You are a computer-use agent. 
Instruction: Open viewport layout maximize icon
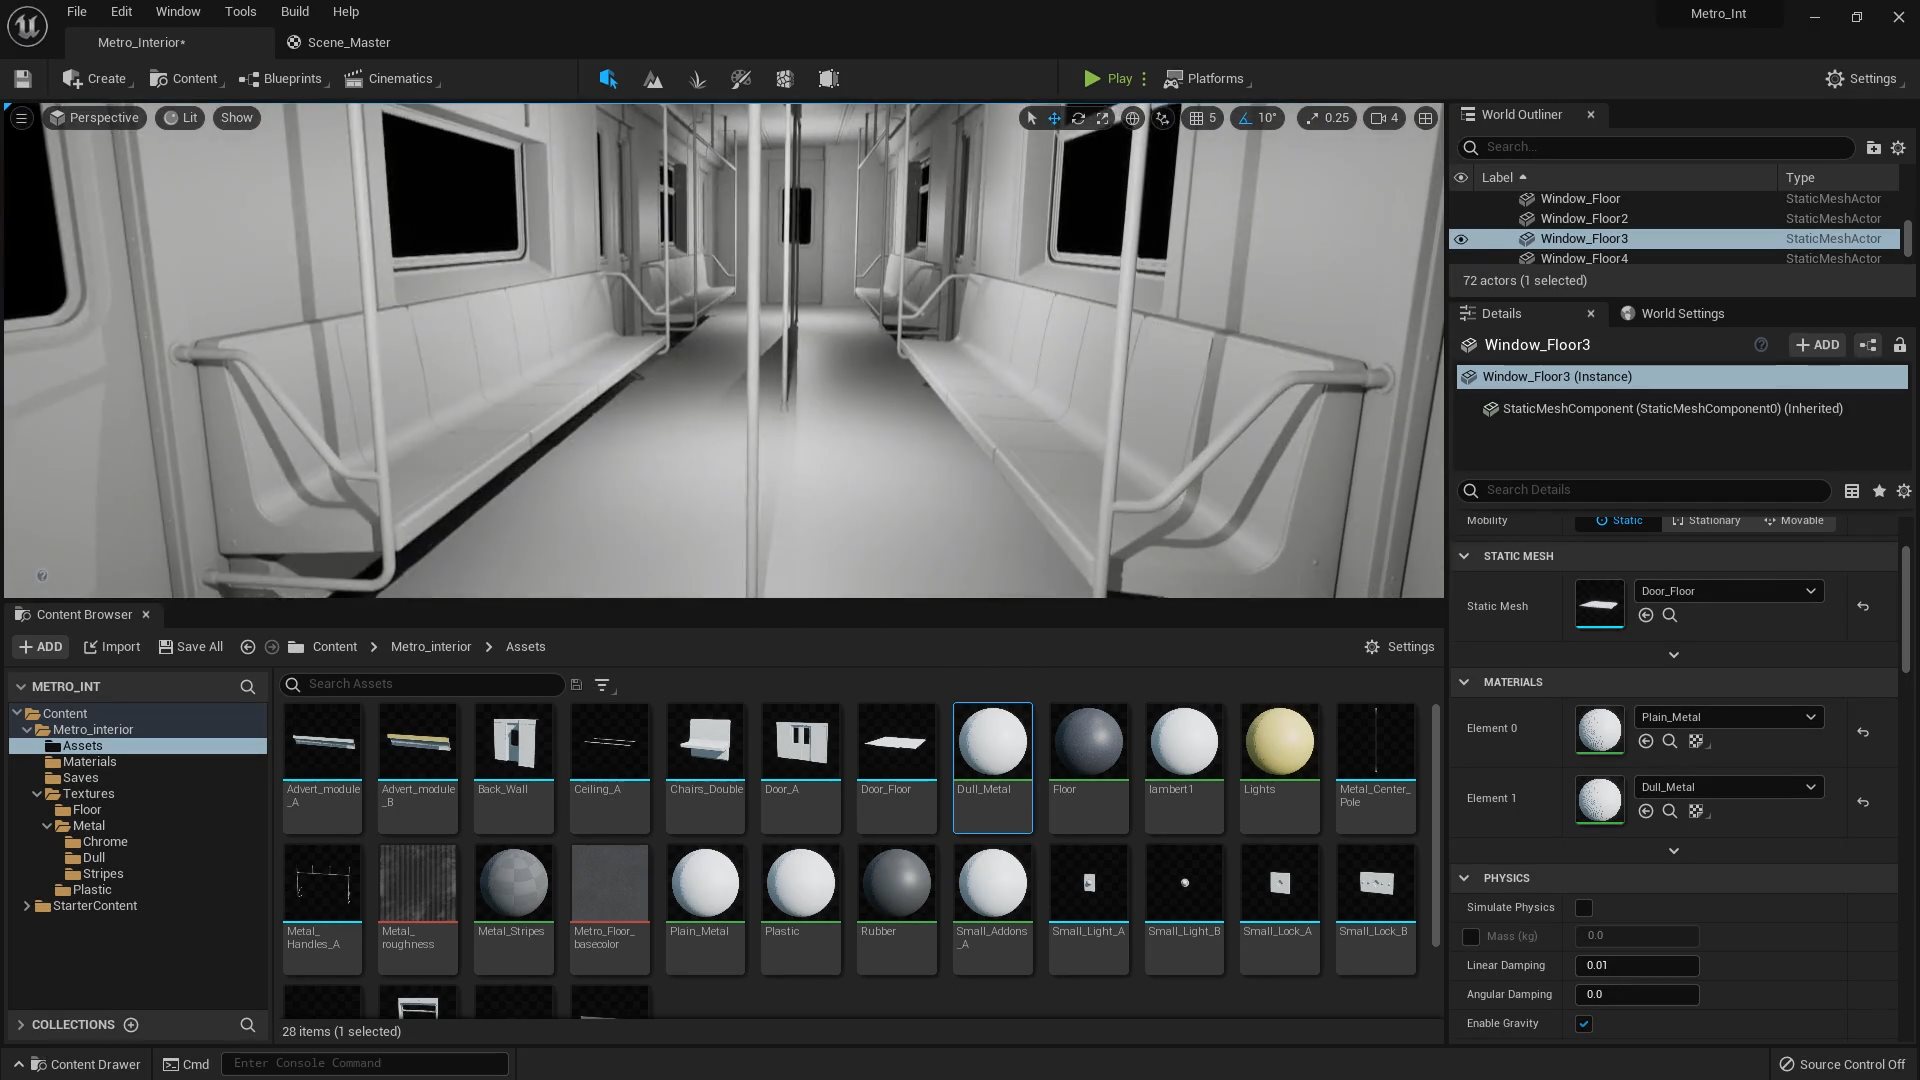1425,118
